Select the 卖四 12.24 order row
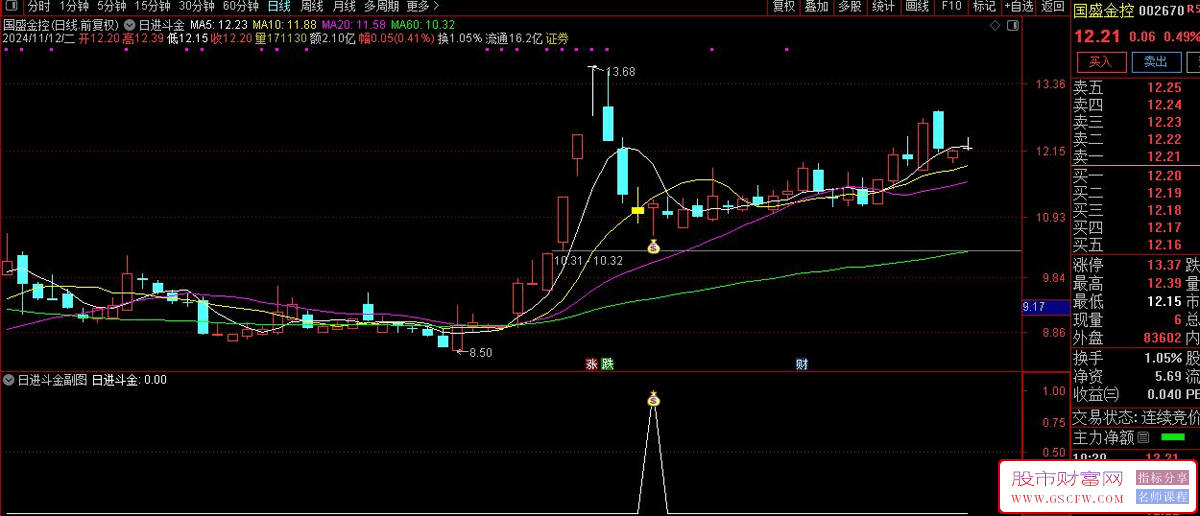This screenshot has height=516, width=1200. (x=1135, y=105)
